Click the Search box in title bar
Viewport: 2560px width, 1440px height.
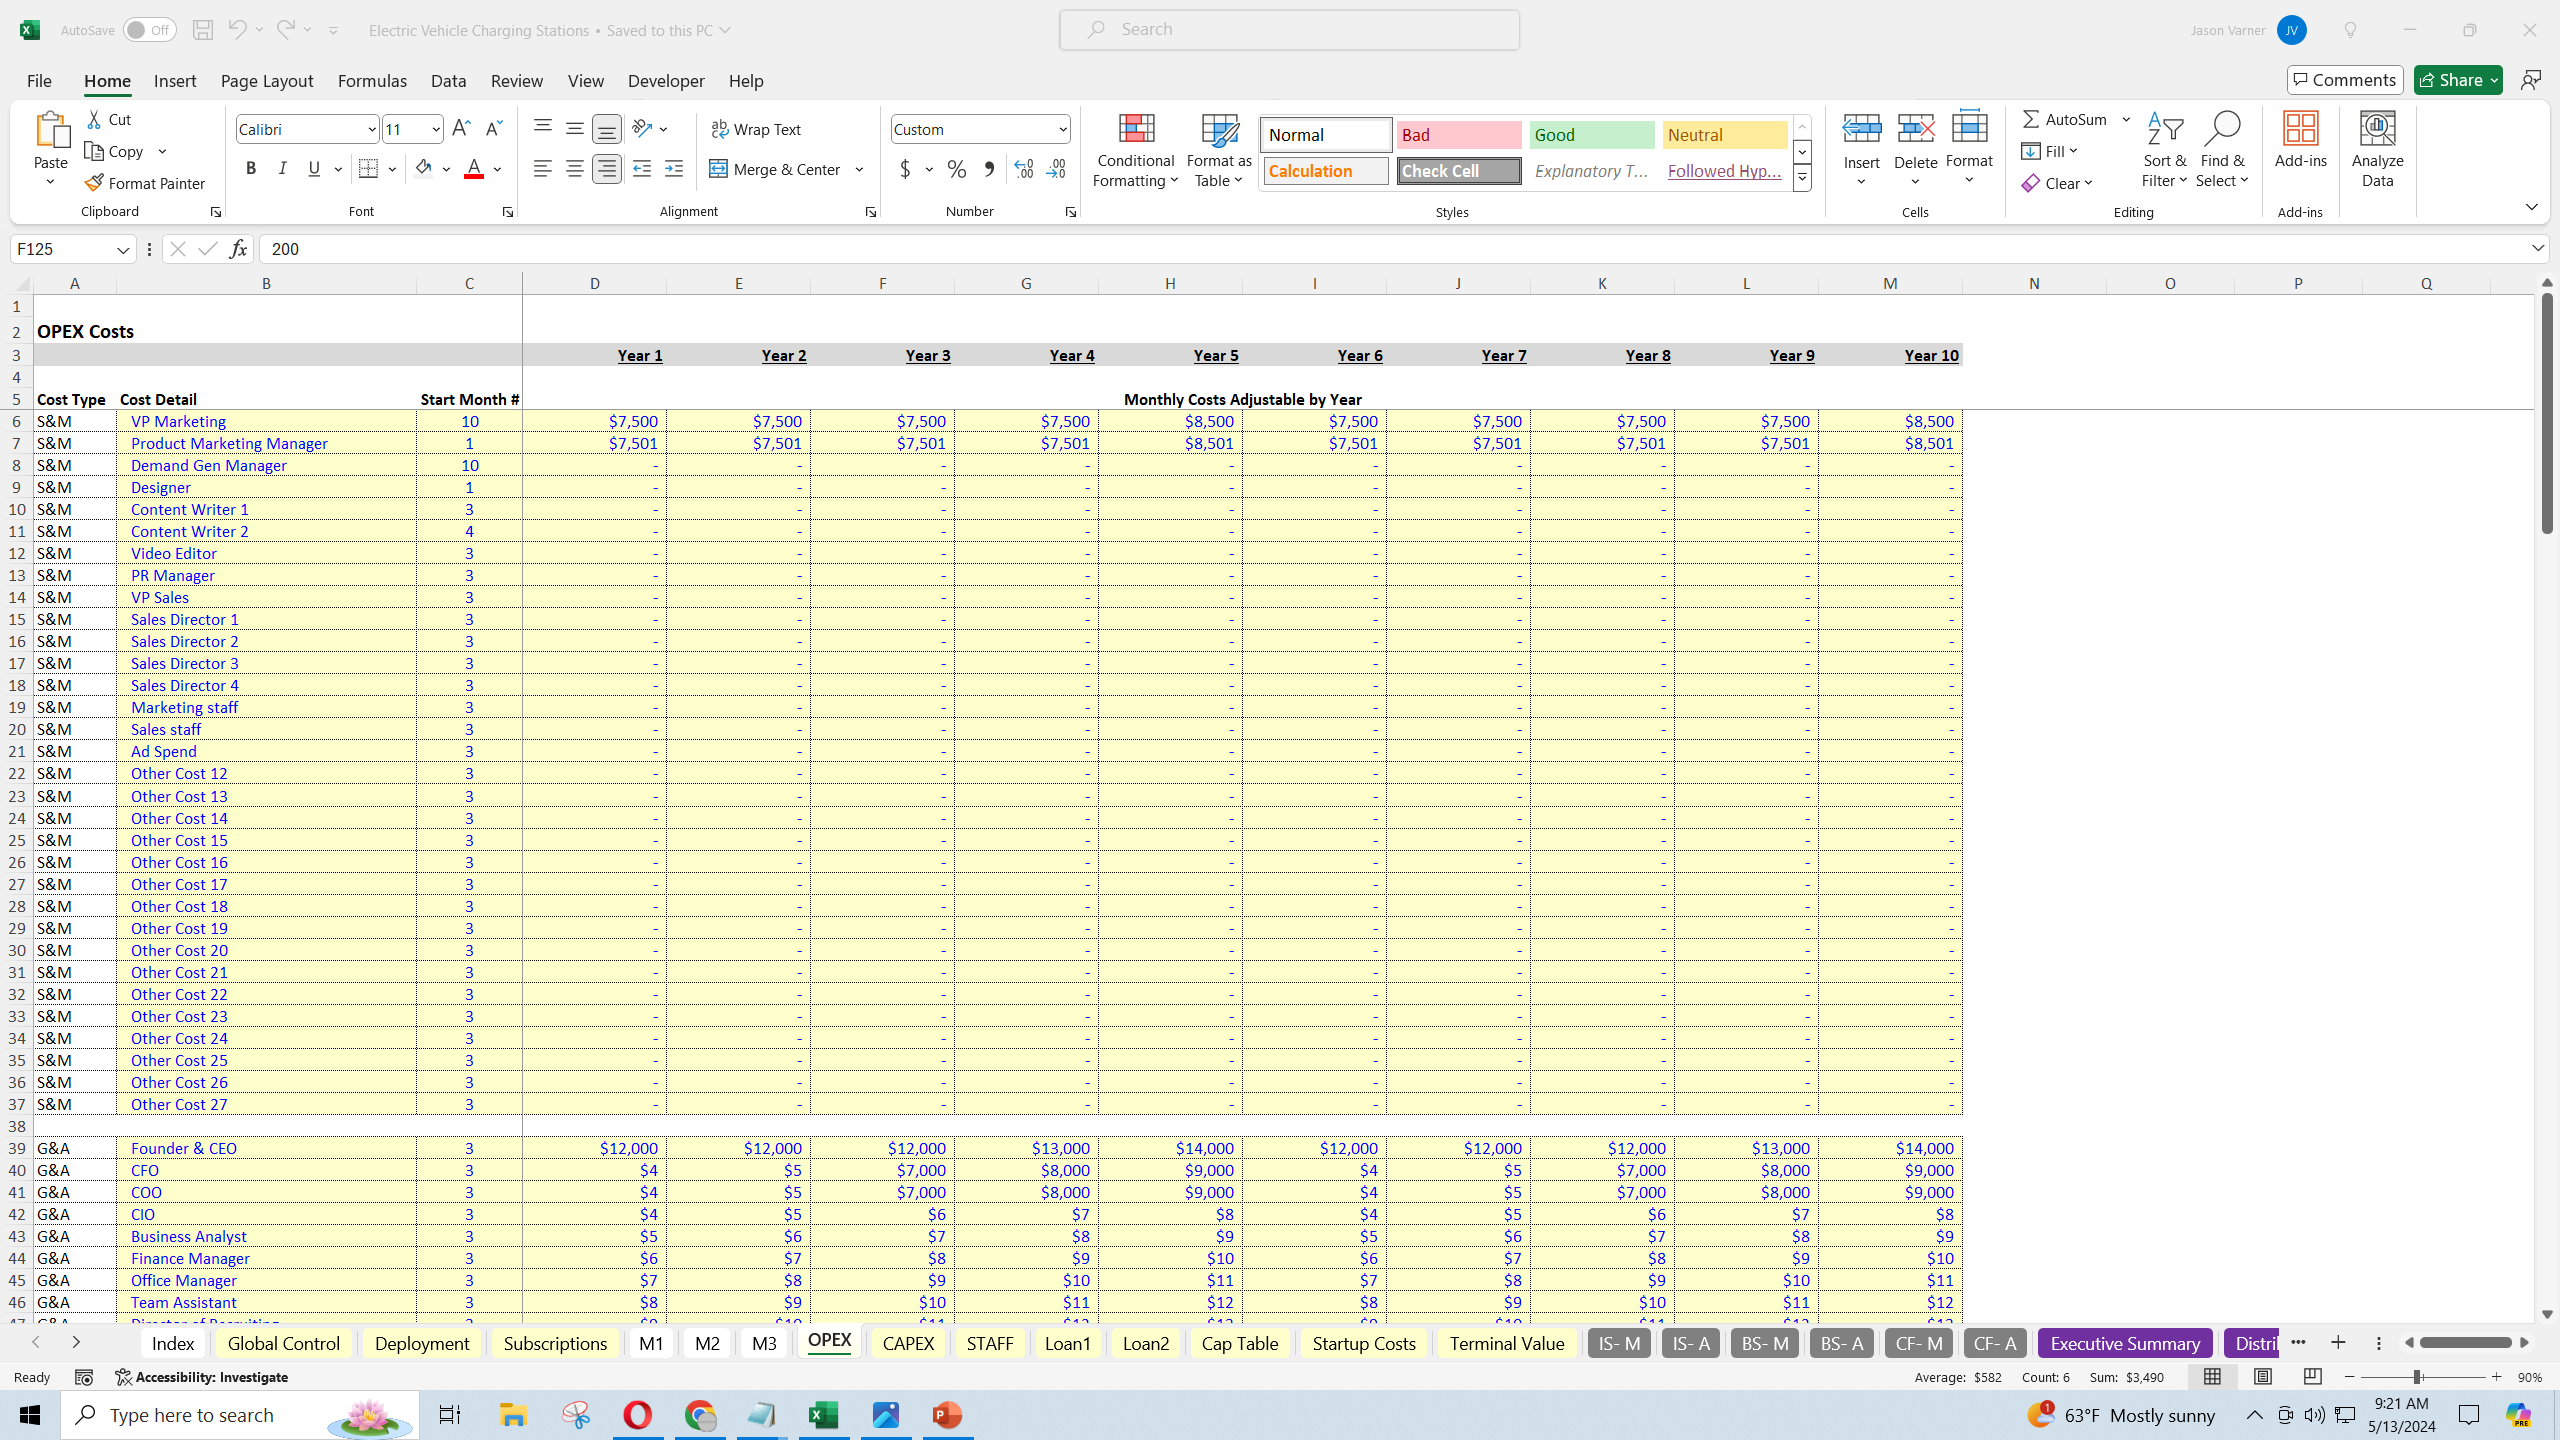pos(1290,30)
